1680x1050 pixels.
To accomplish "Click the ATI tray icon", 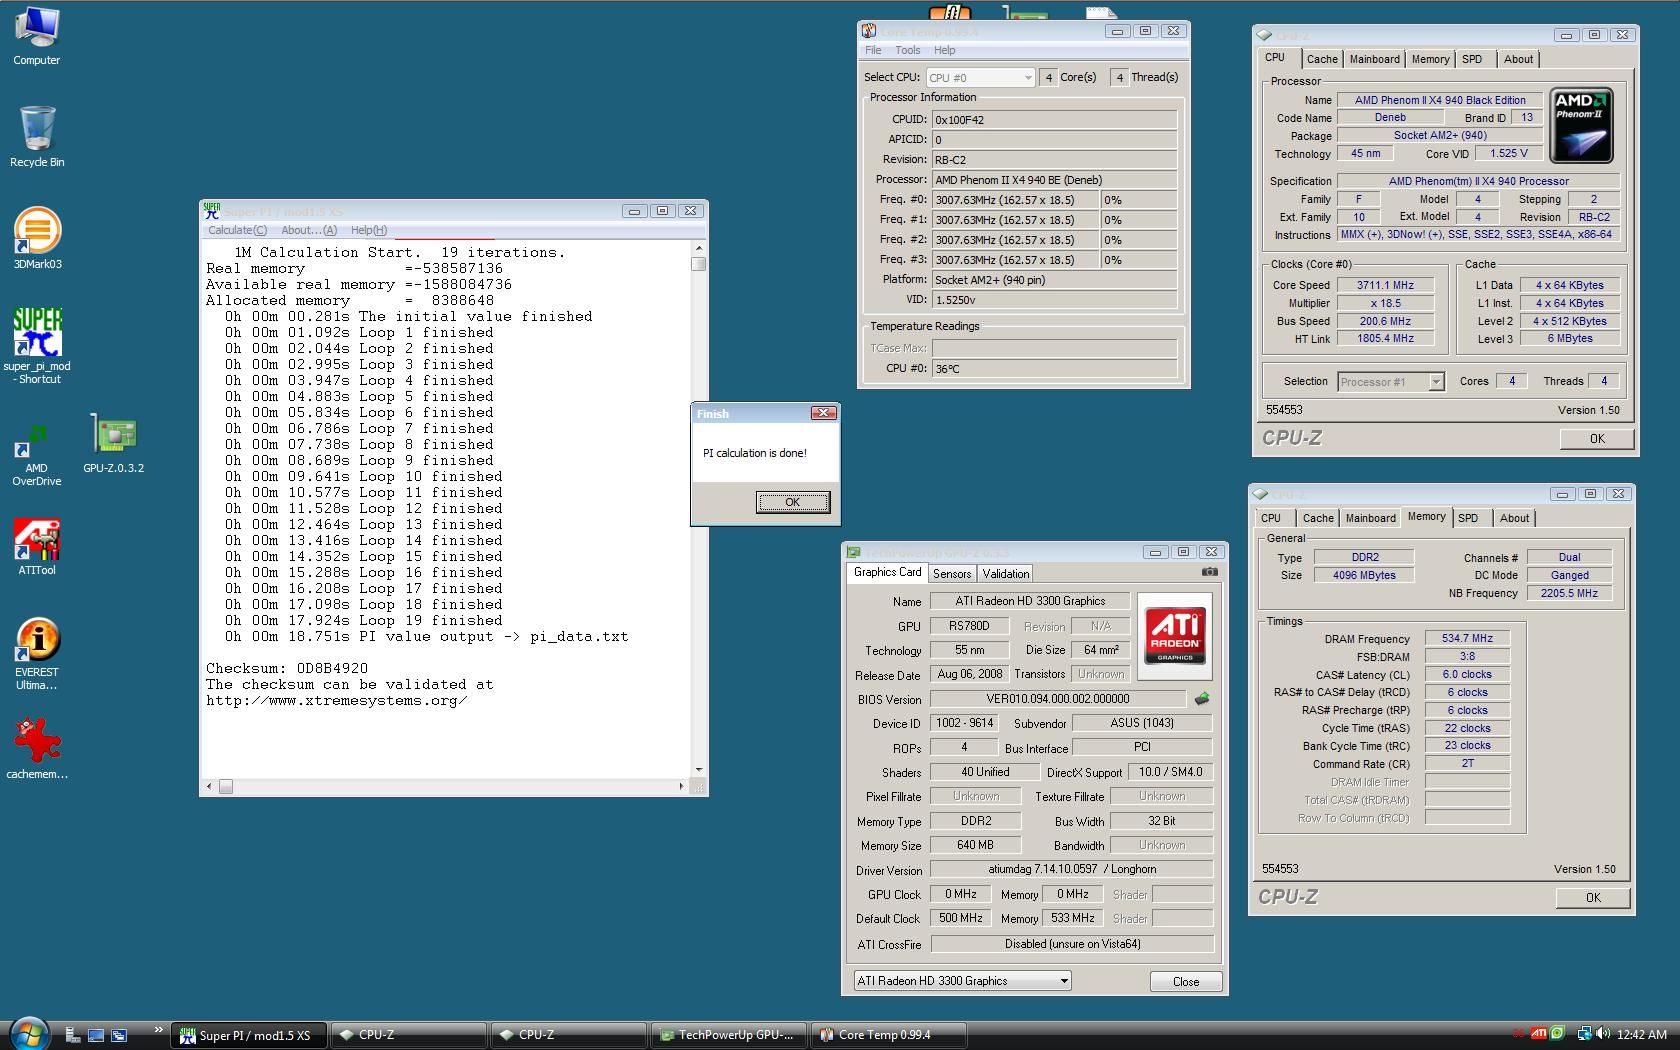I will pos(1539,1034).
